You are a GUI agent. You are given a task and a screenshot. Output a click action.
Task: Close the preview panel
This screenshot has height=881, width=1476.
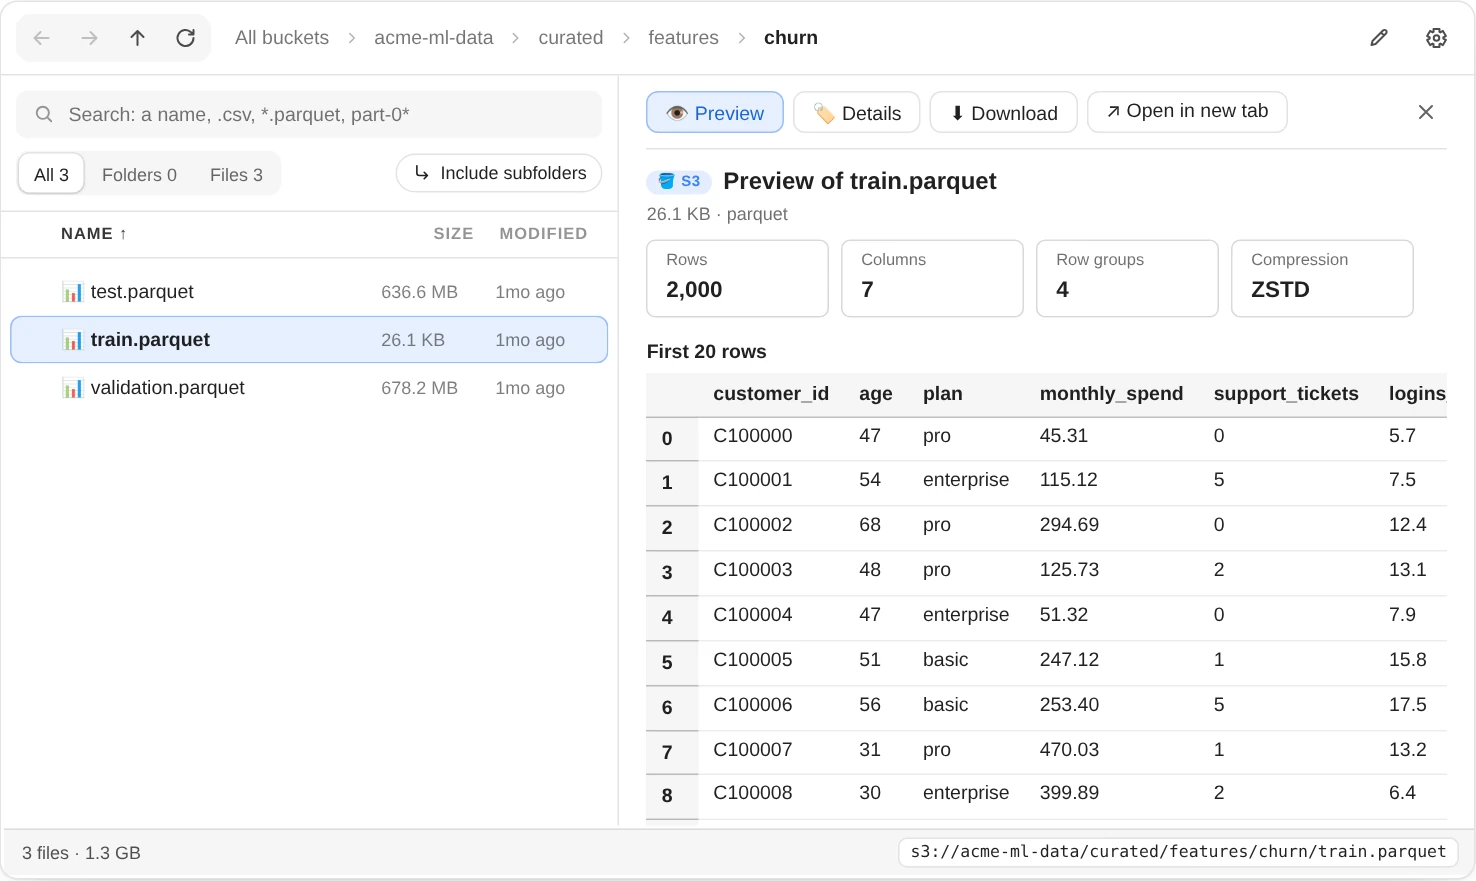(x=1426, y=112)
